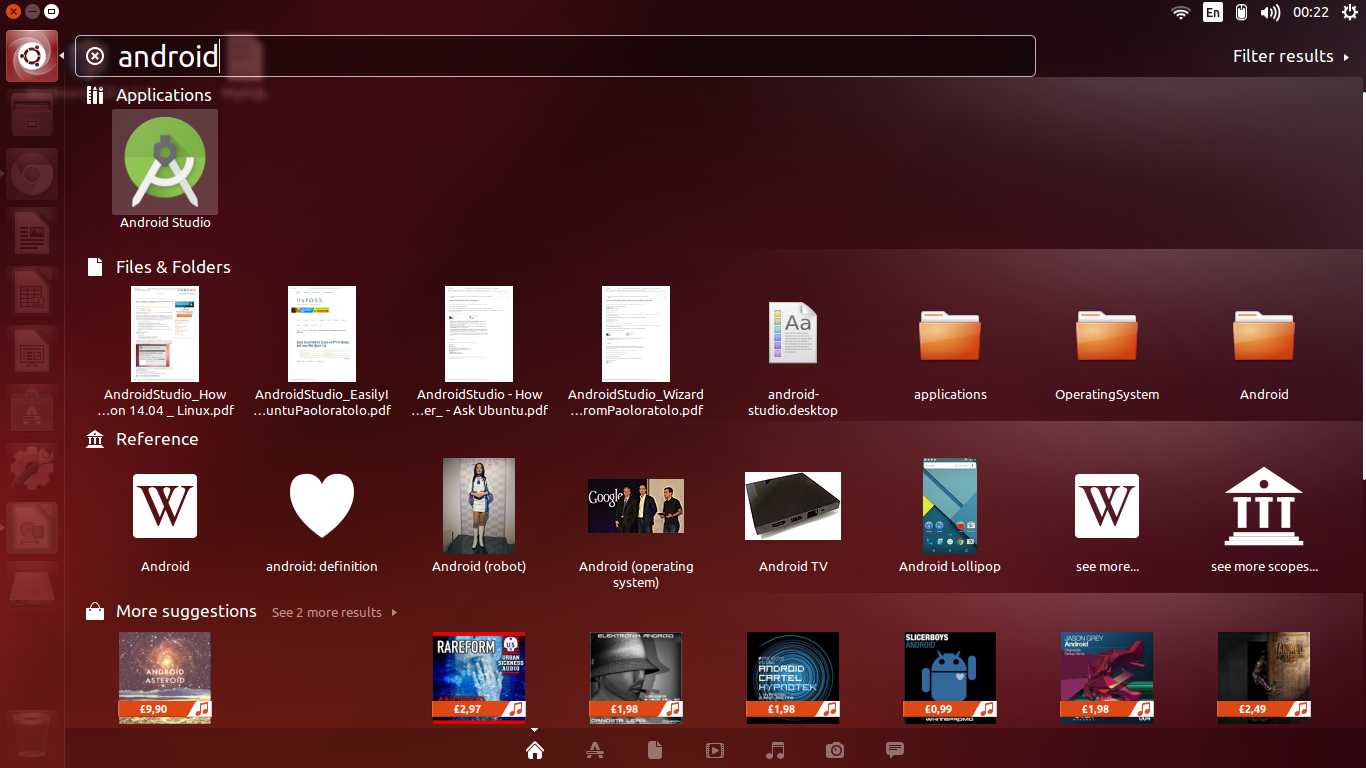Click the network indicator icon
This screenshot has width=1366, height=768.
[1180, 12]
